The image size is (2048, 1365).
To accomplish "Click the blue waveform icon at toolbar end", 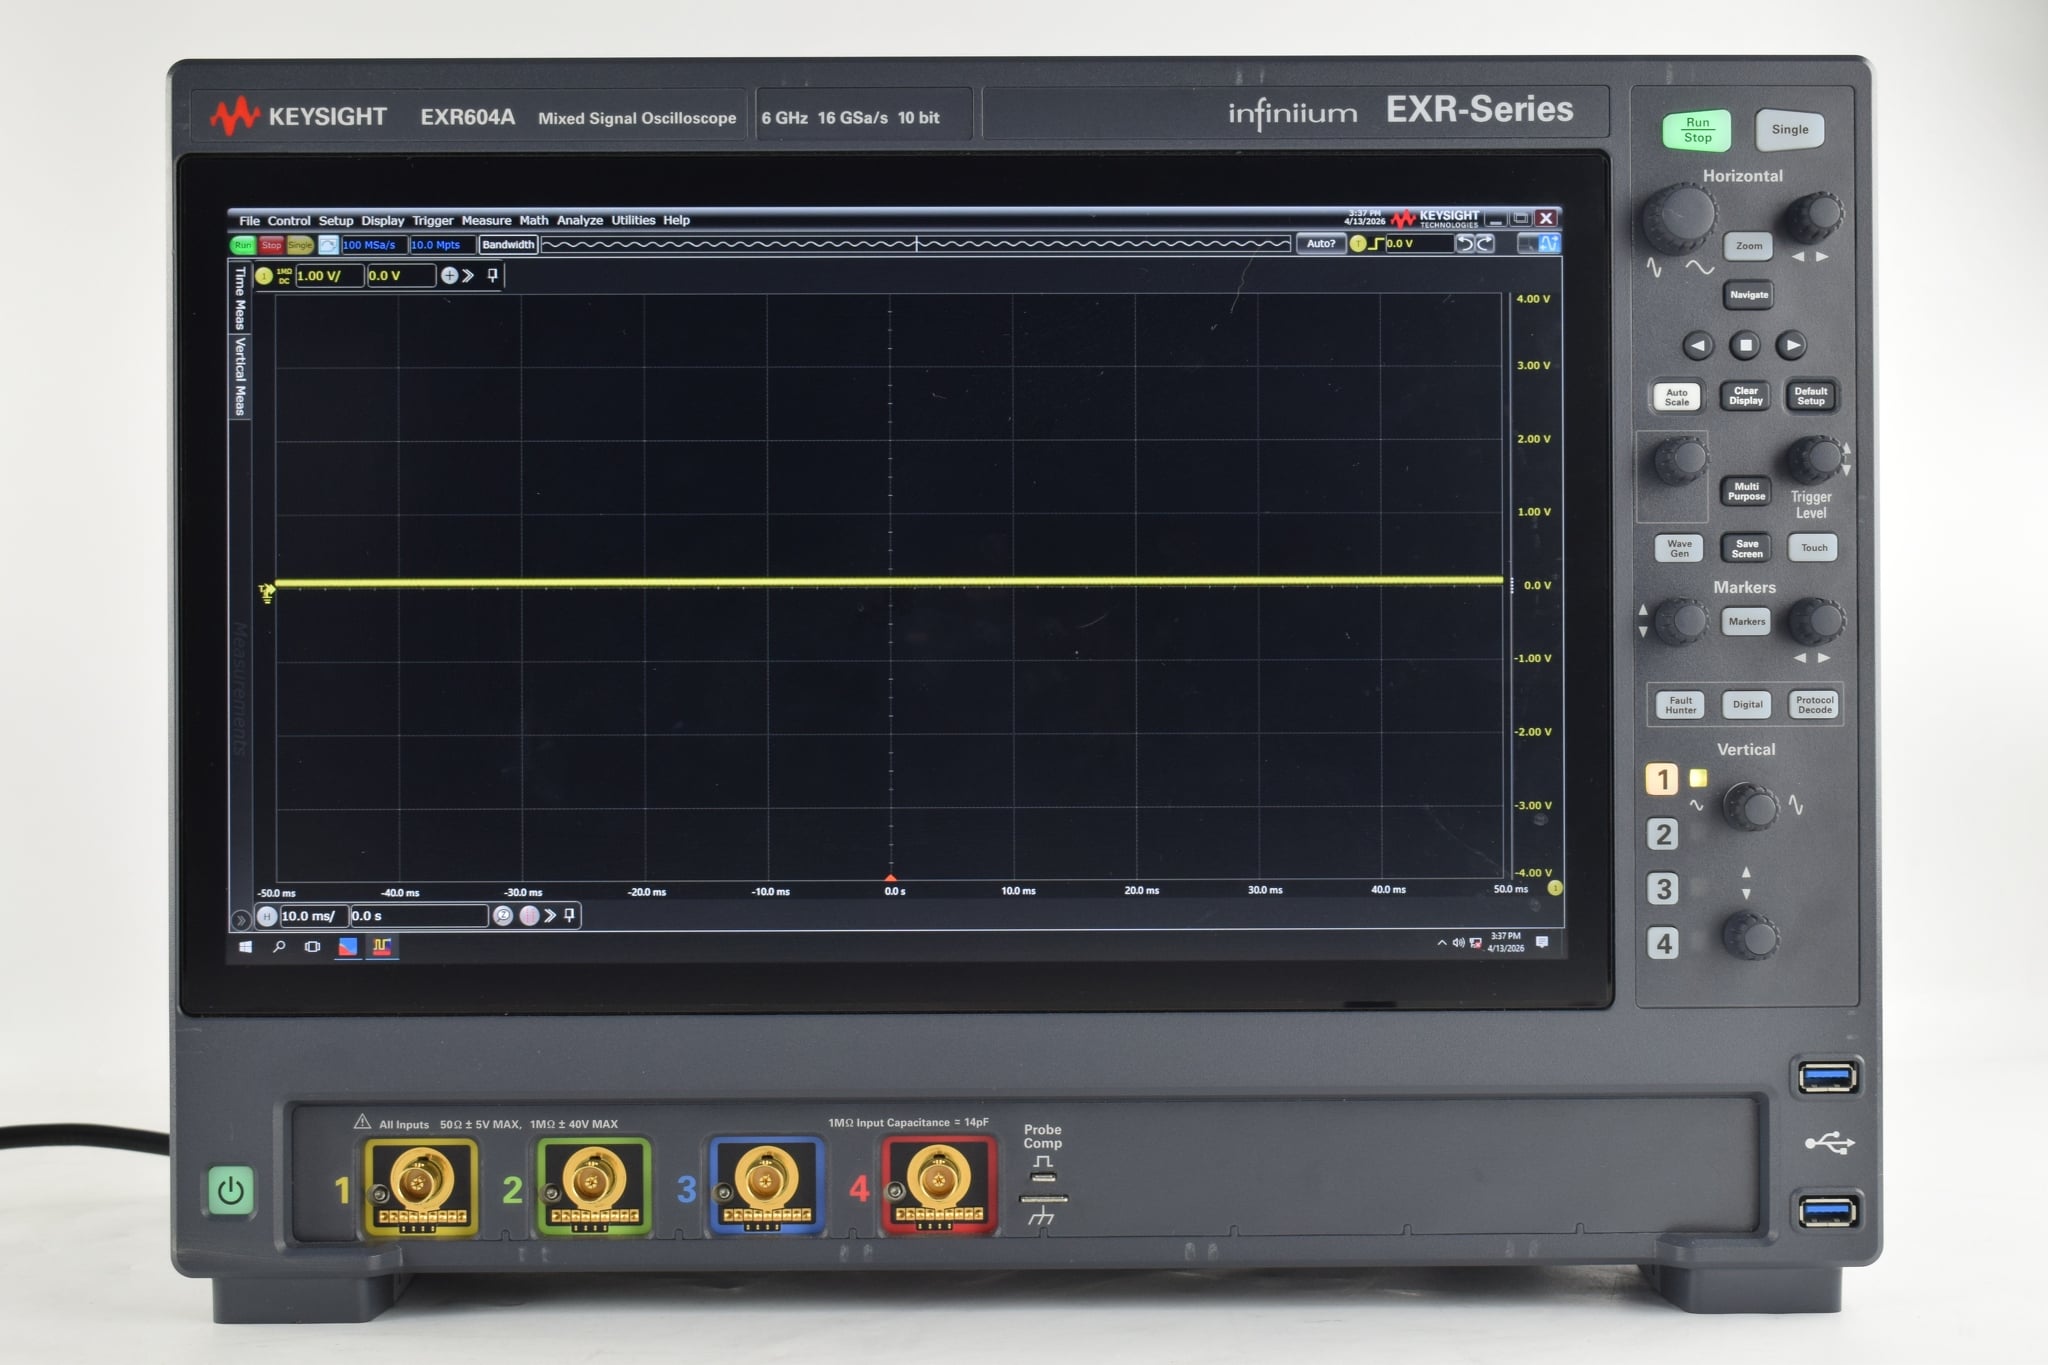I will tap(1549, 244).
